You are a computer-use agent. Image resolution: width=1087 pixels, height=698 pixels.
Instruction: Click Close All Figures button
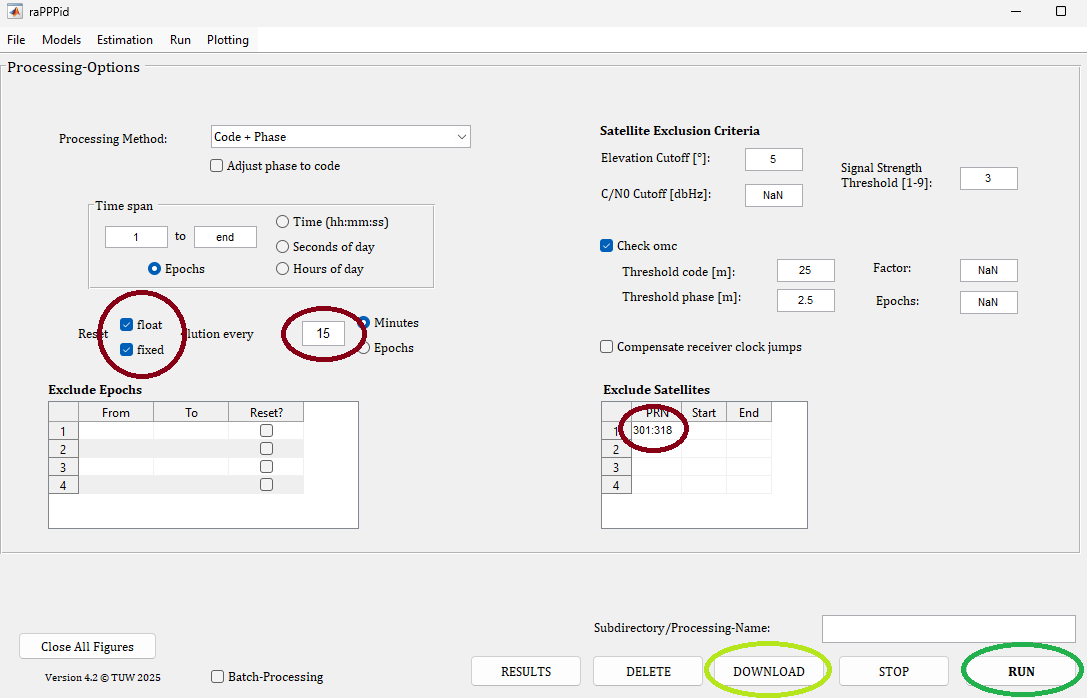tap(87, 647)
